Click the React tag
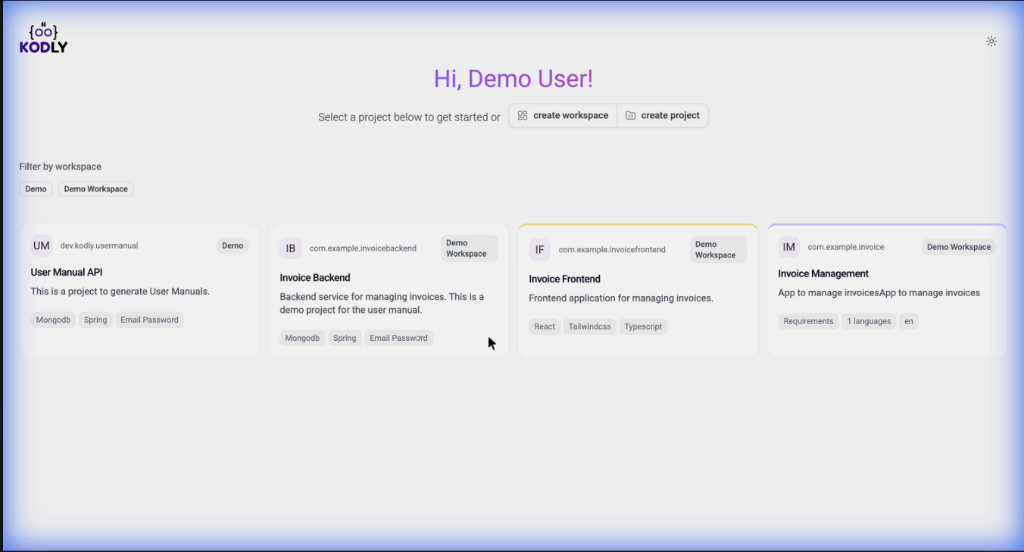 [x=545, y=327]
